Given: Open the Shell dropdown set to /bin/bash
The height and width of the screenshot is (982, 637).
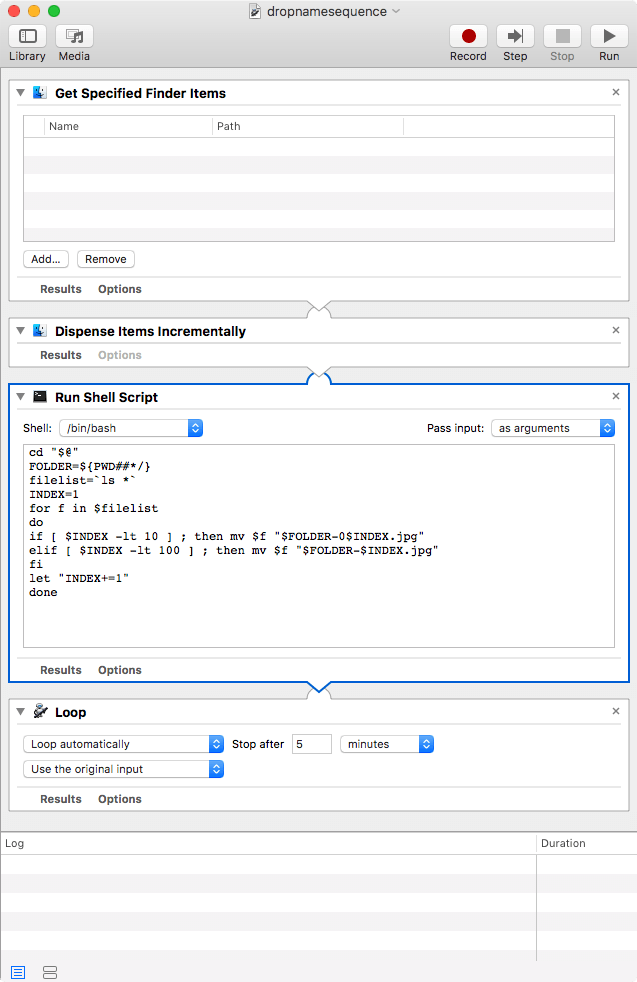Looking at the screenshot, I should coord(130,427).
